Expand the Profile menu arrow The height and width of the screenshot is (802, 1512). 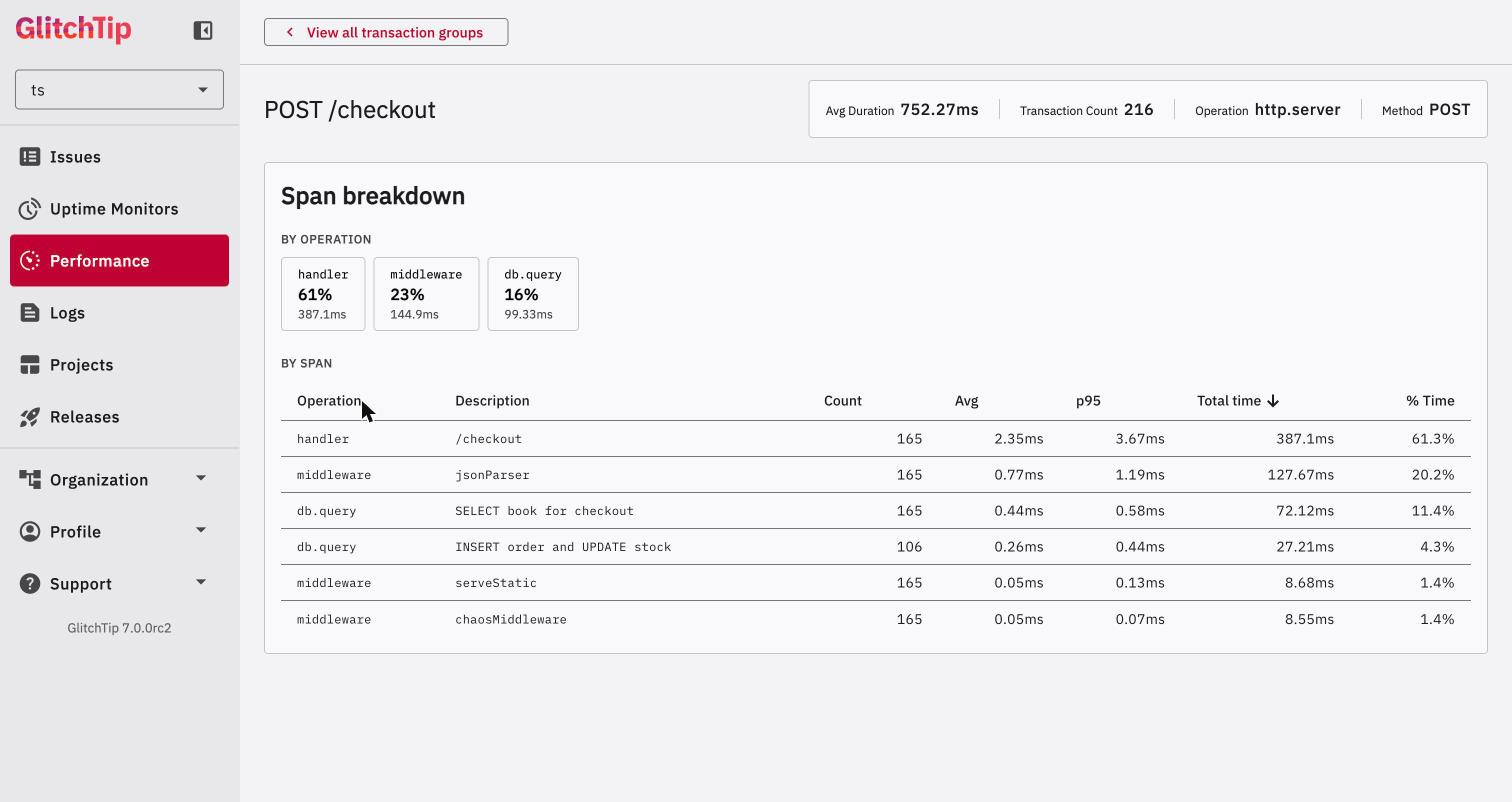coord(201,531)
